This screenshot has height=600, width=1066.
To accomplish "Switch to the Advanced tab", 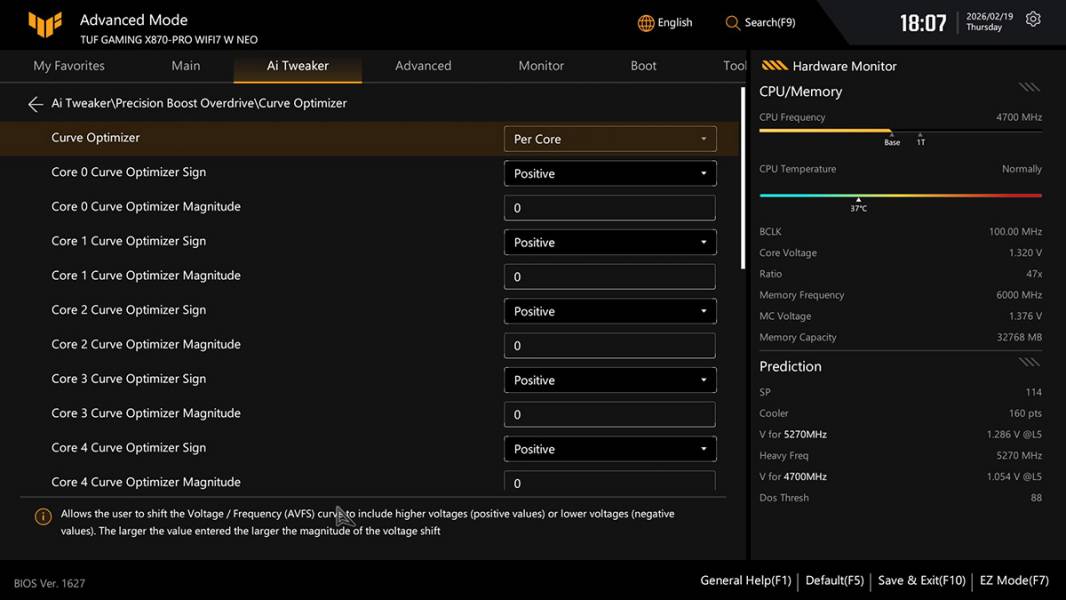I will [x=423, y=66].
